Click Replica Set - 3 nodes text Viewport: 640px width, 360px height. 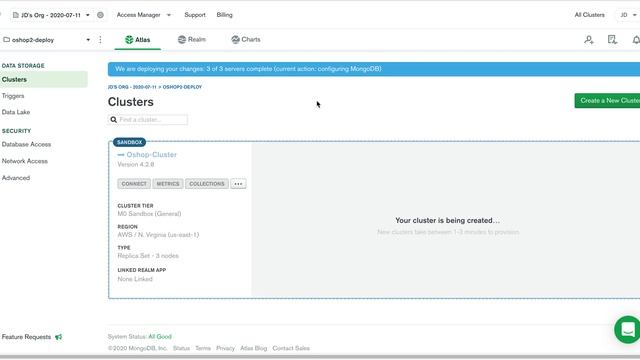[x=148, y=256]
